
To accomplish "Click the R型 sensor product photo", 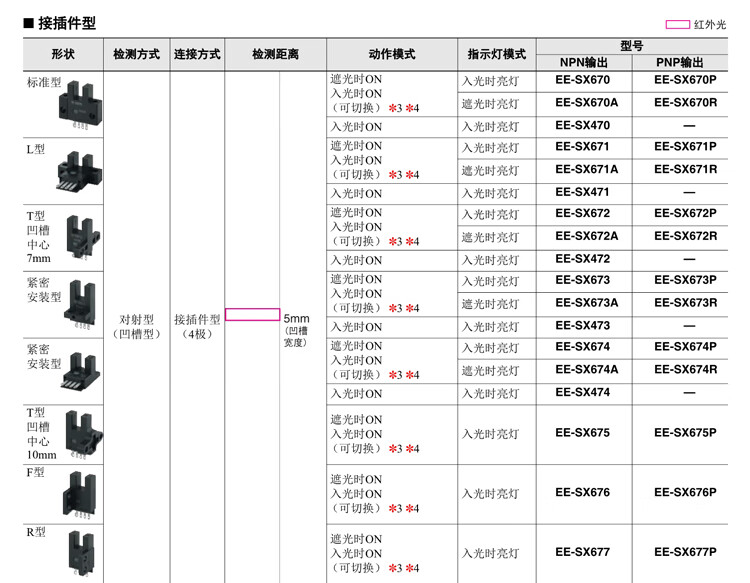I will point(82,554).
